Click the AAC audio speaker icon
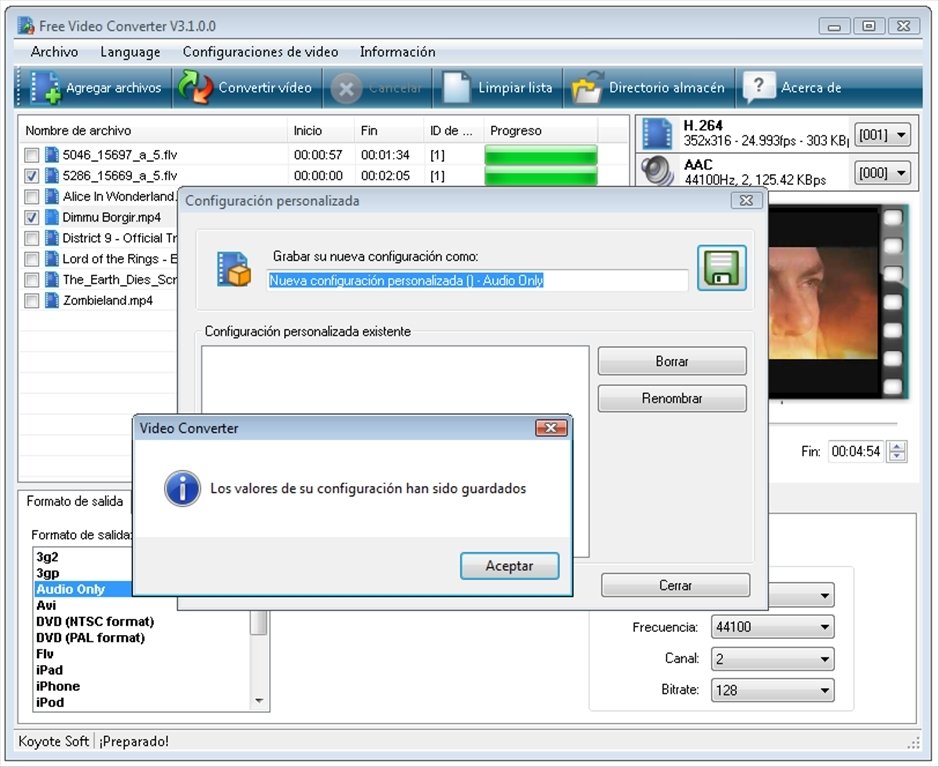This screenshot has height=767, width=939. pos(657,171)
